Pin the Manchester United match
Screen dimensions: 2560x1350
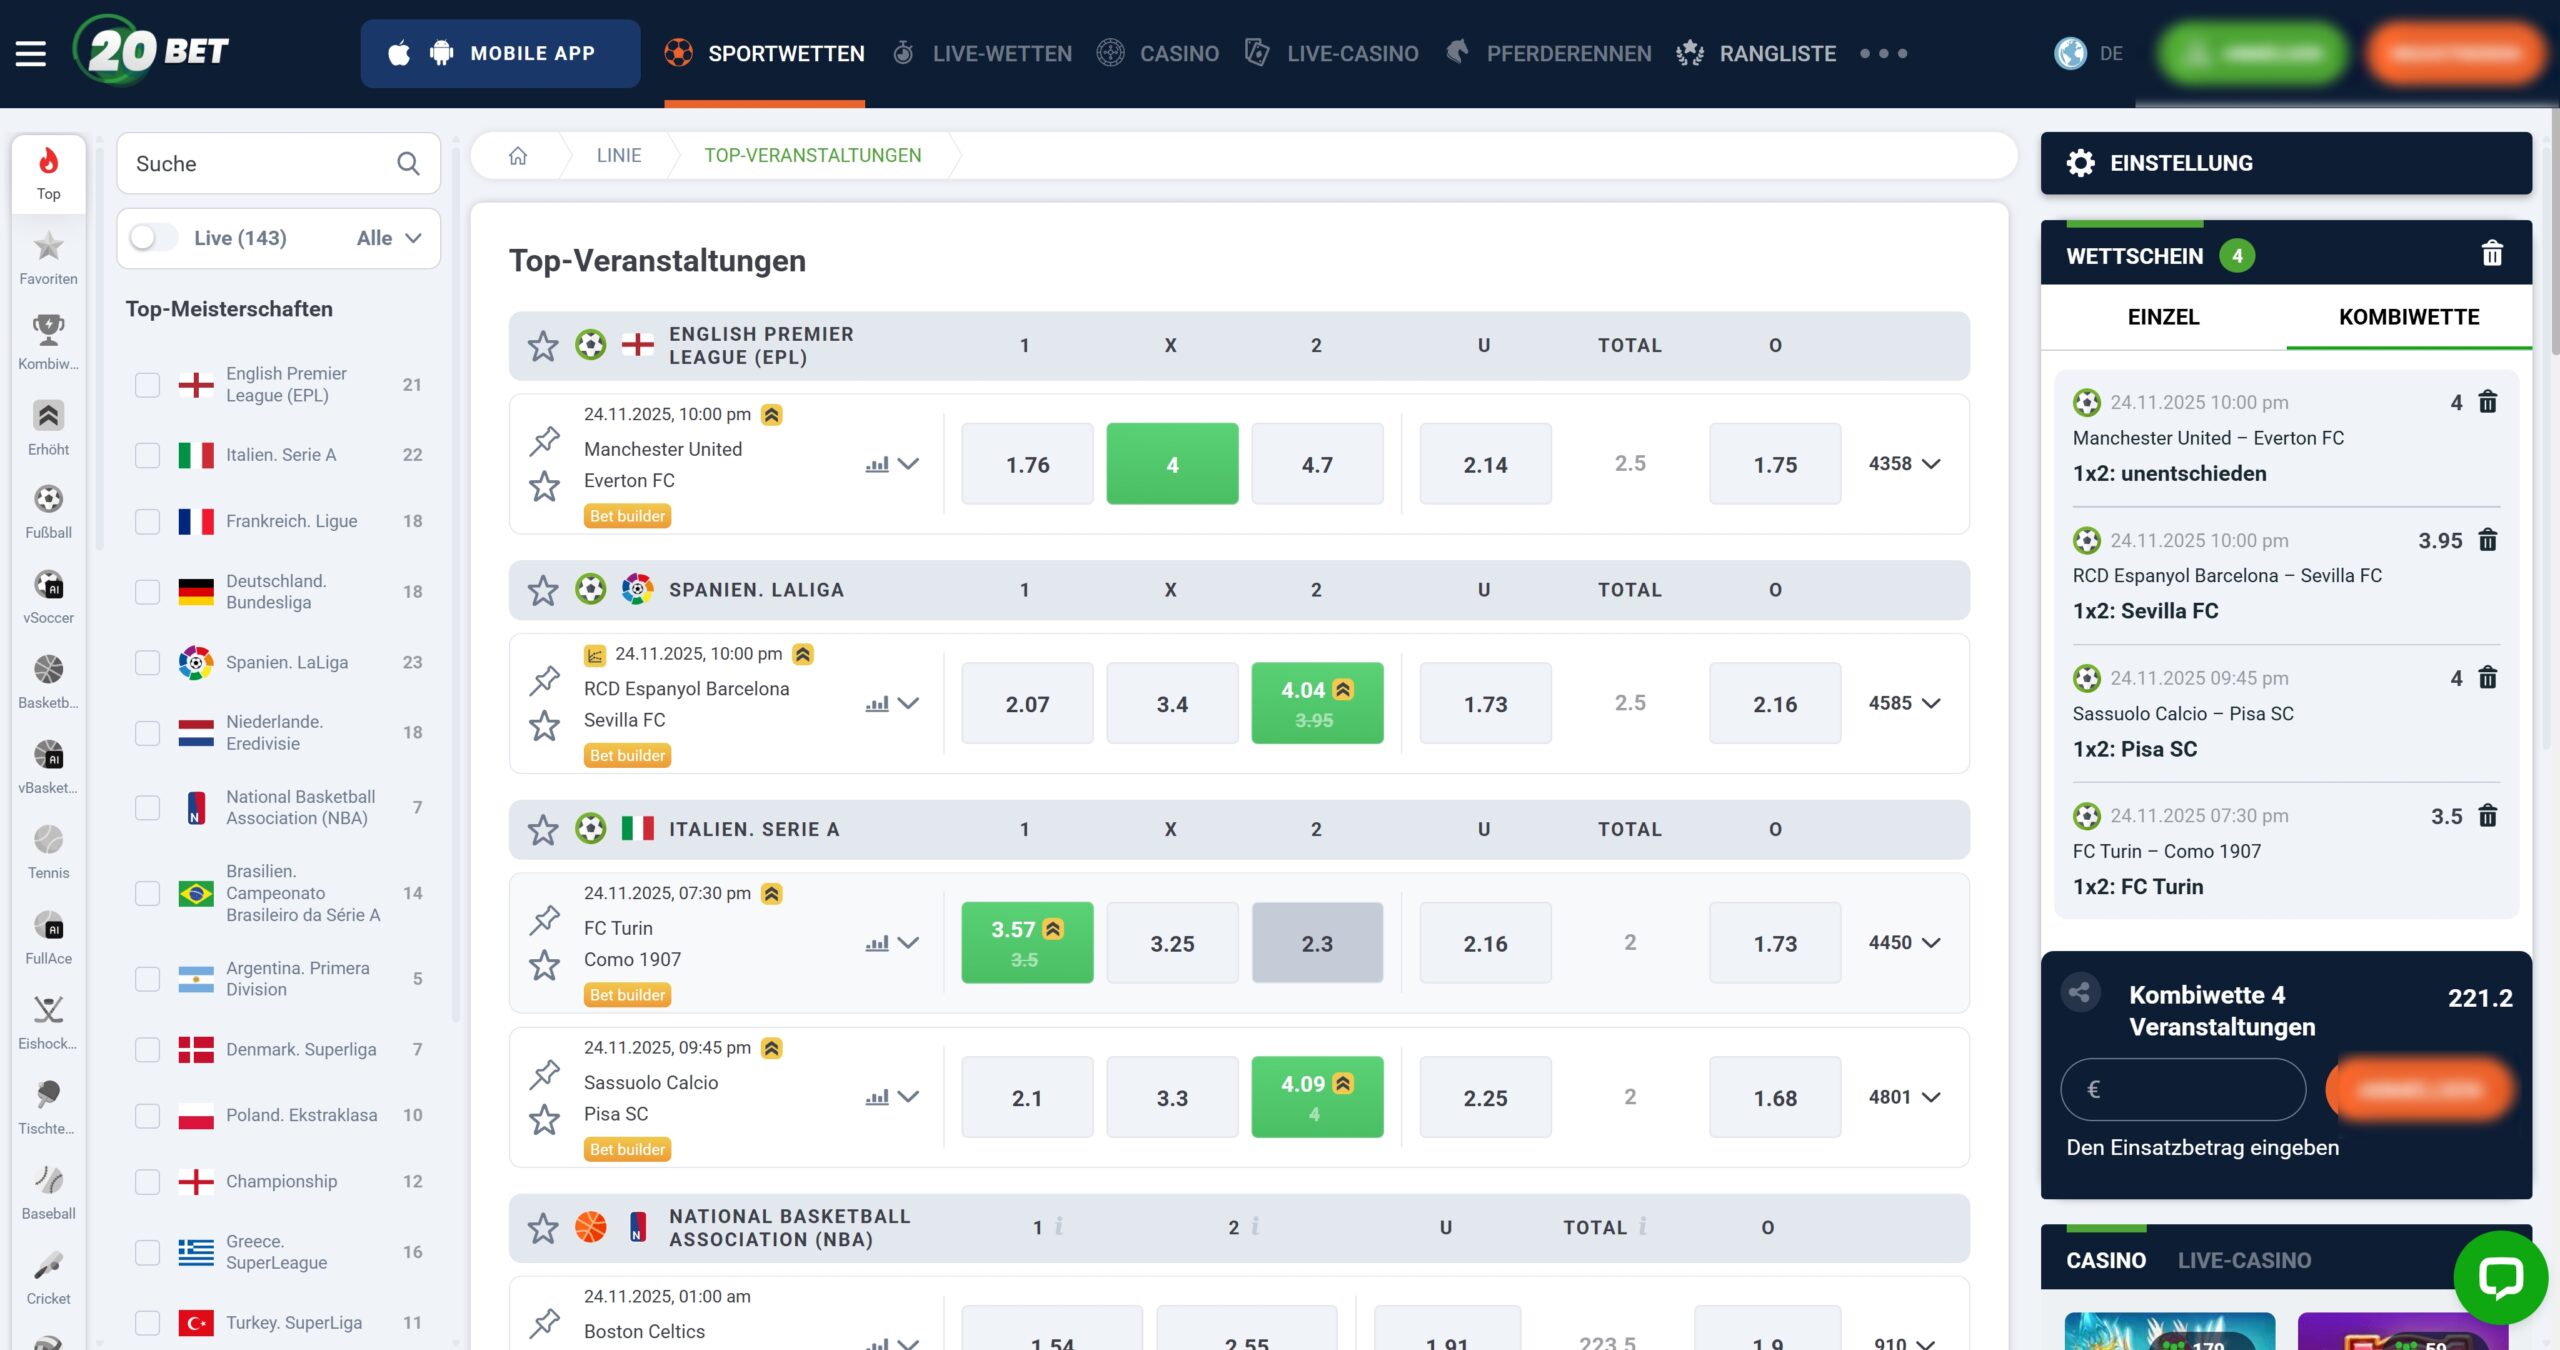click(x=545, y=440)
